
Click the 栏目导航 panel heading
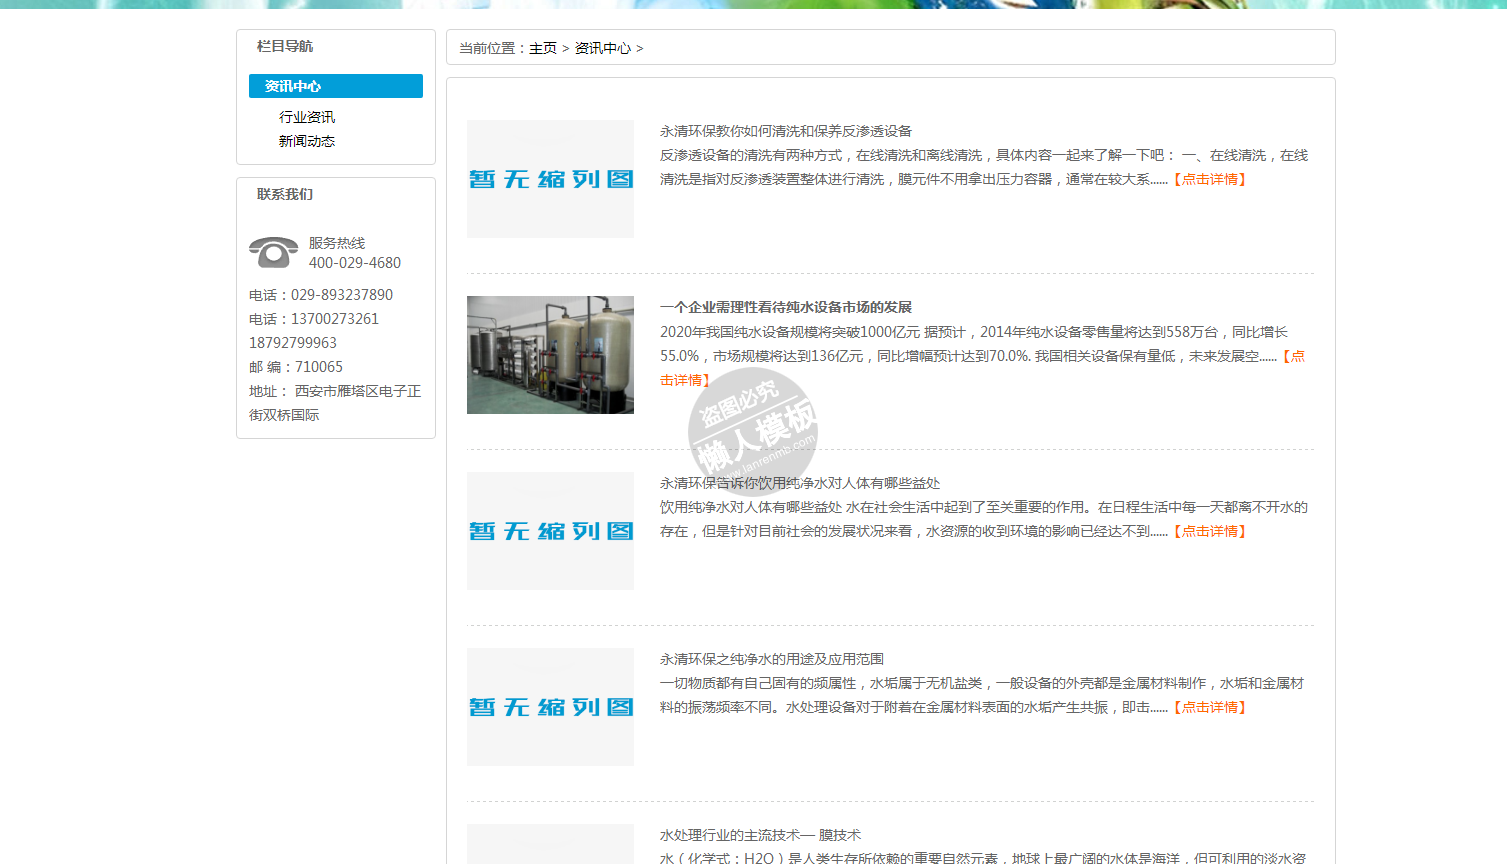[285, 46]
